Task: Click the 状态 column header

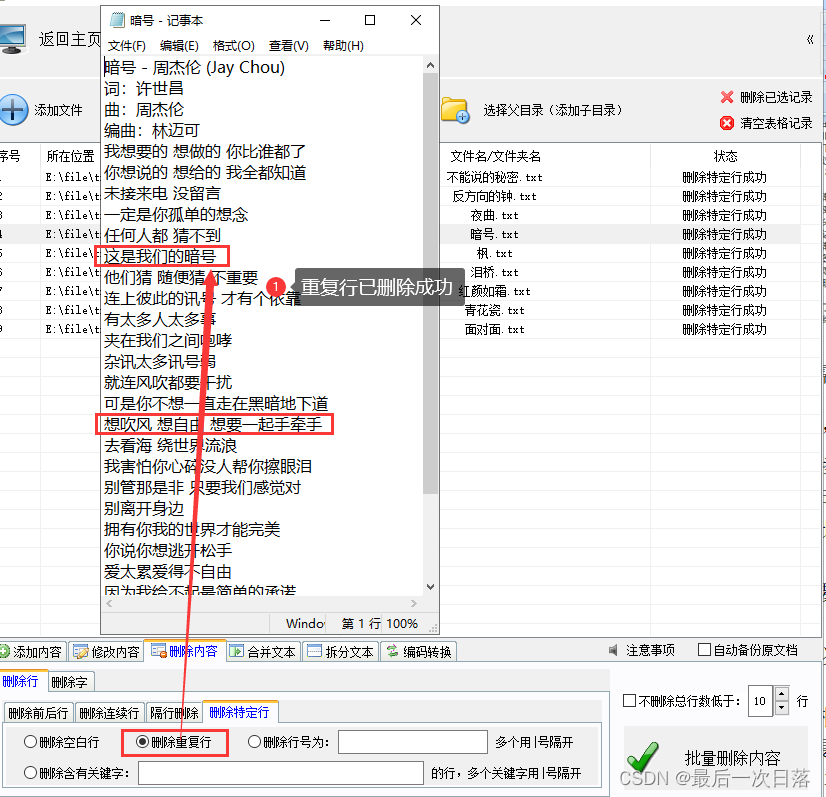Action: click(725, 156)
